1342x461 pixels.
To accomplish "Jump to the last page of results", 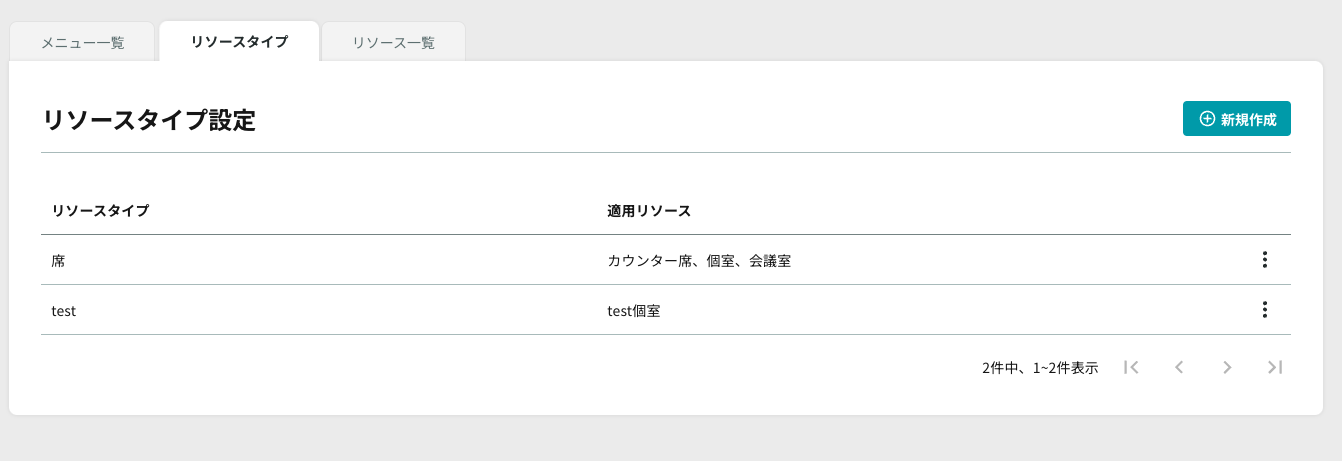I will pyautogui.click(x=1275, y=367).
